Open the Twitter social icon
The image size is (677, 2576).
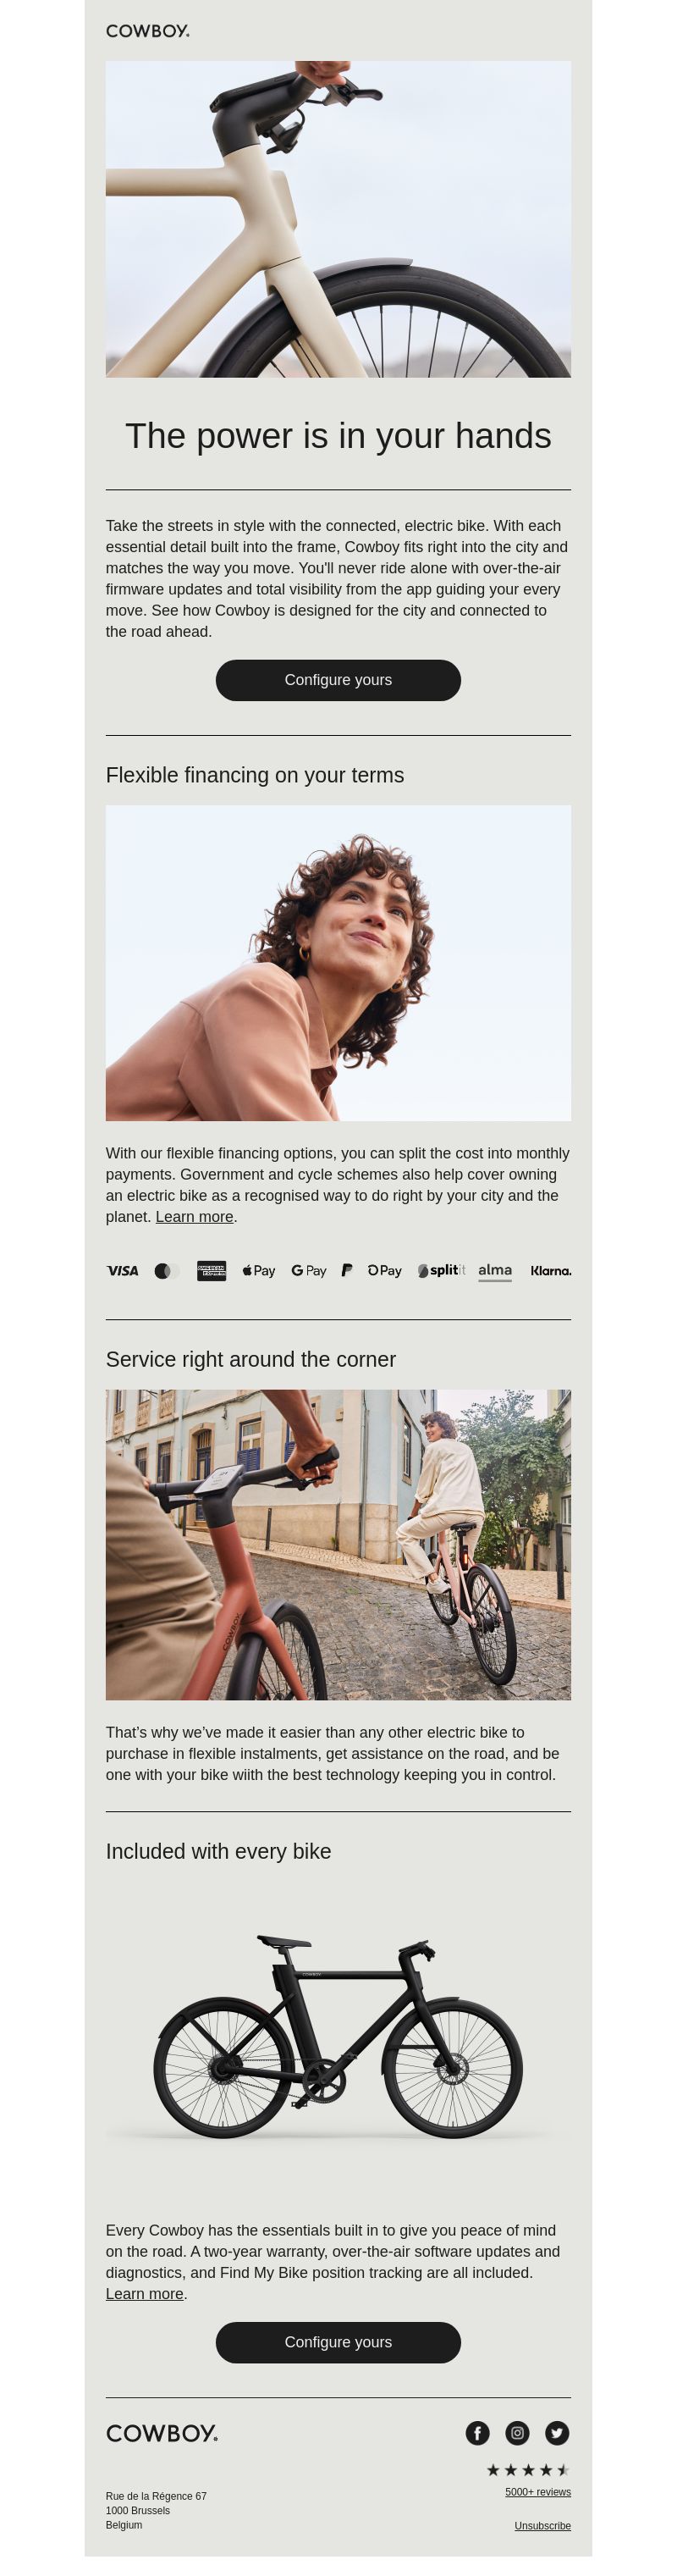(557, 2433)
